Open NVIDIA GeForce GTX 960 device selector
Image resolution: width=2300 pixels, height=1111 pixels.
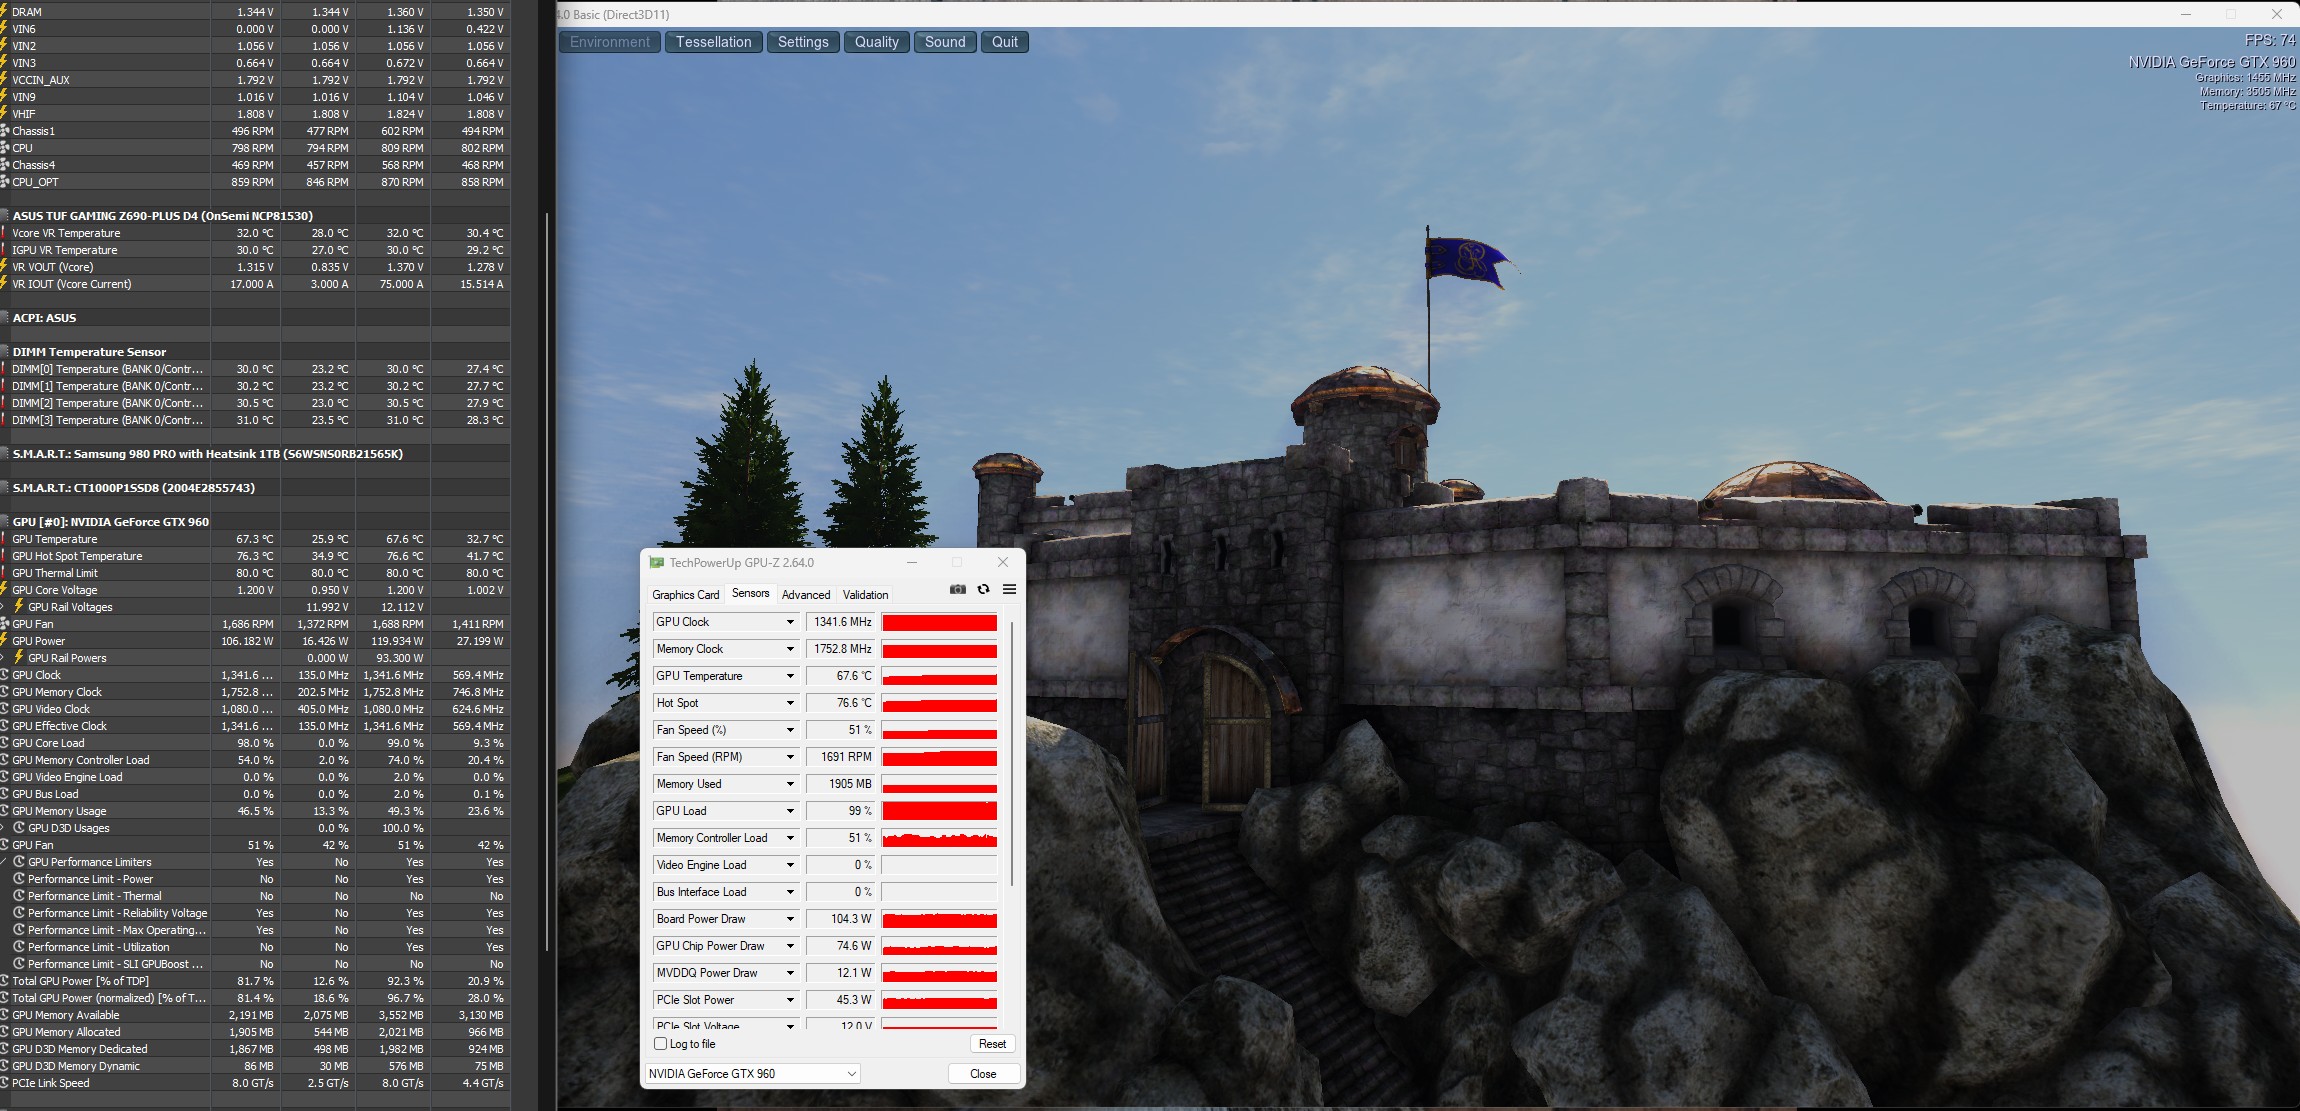tap(752, 1074)
